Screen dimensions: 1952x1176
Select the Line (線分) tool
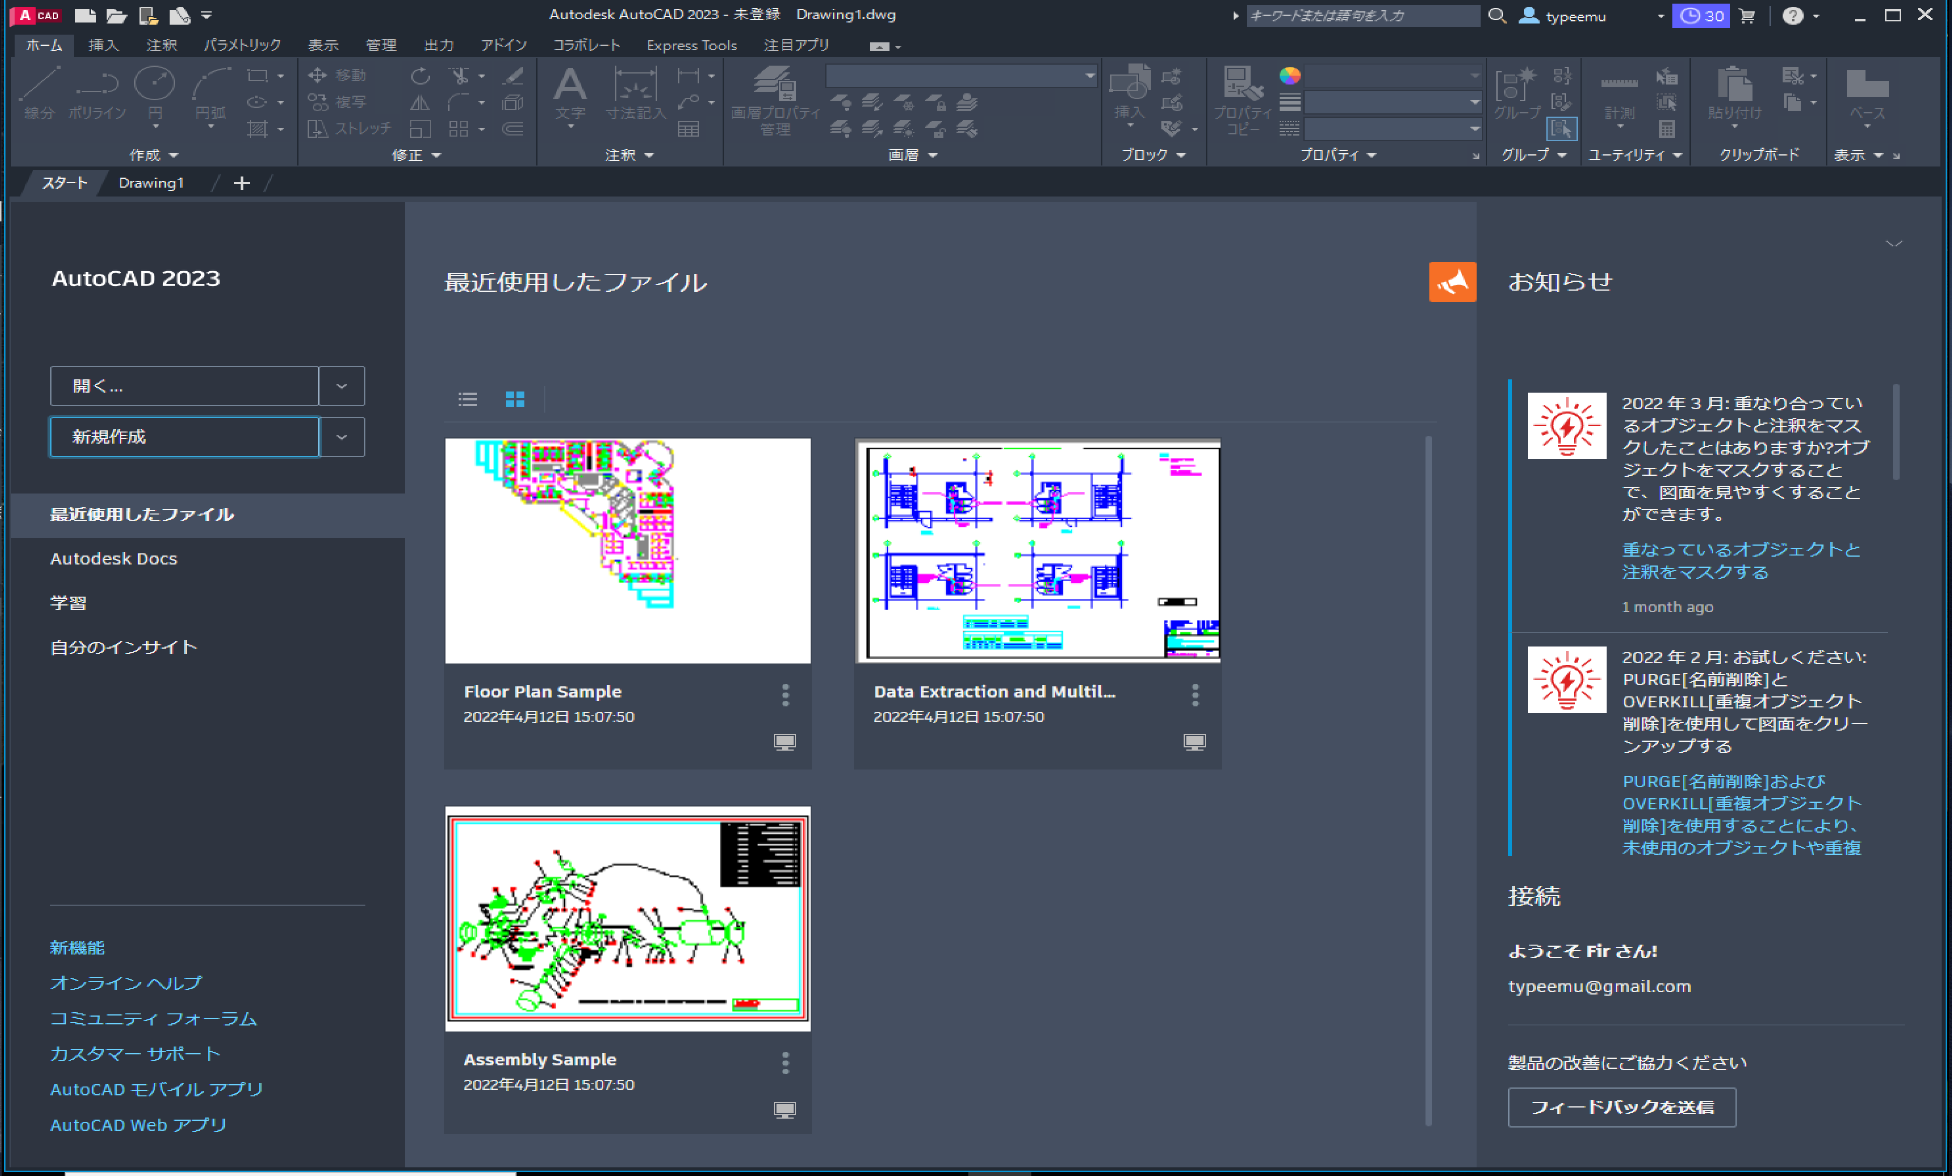pyautogui.click(x=40, y=92)
